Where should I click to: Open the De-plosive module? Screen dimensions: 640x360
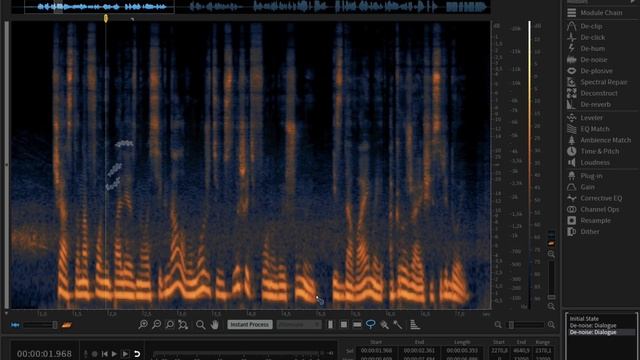pos(590,71)
